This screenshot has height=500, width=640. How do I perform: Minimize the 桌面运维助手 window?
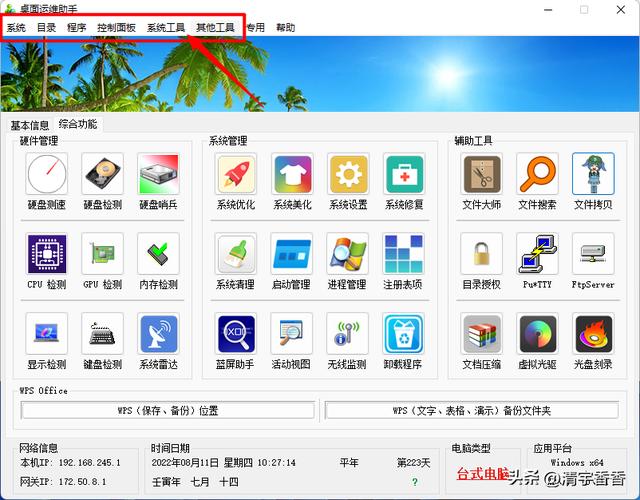pyautogui.click(x=548, y=10)
